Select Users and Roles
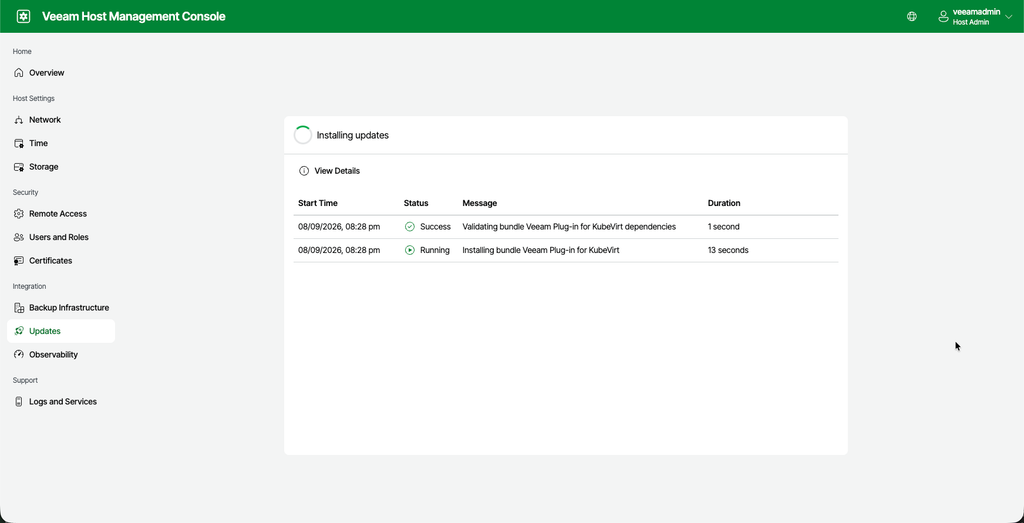Screen dimensions: 1024x523 tap(61, 237)
